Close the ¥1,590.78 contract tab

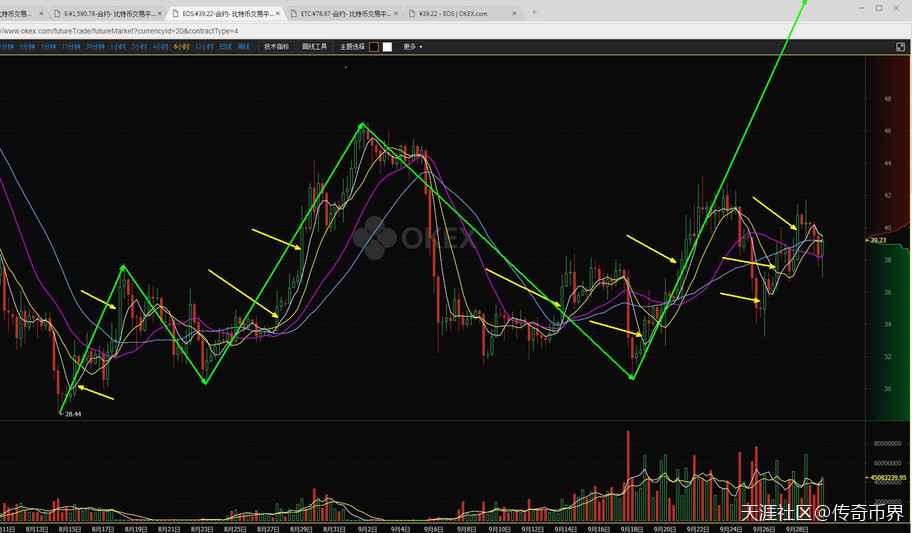click(160, 14)
